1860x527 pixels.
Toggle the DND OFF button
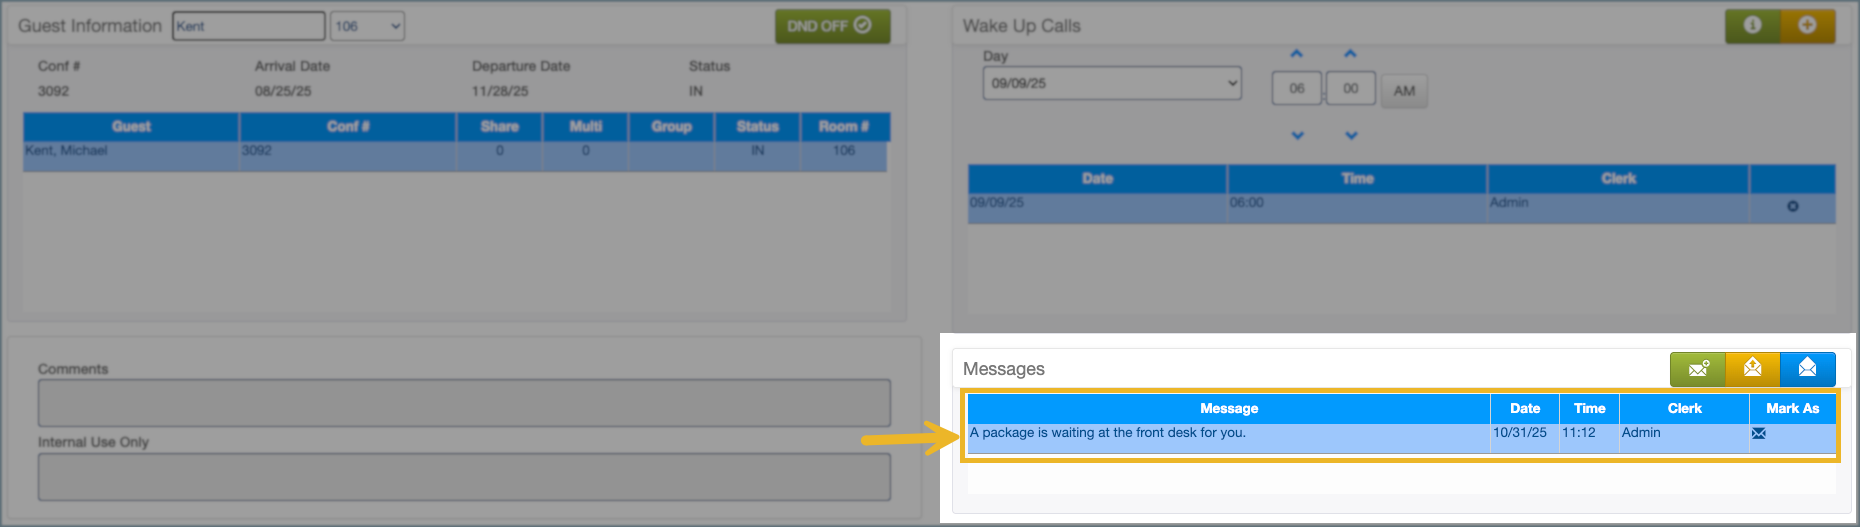pos(832,26)
